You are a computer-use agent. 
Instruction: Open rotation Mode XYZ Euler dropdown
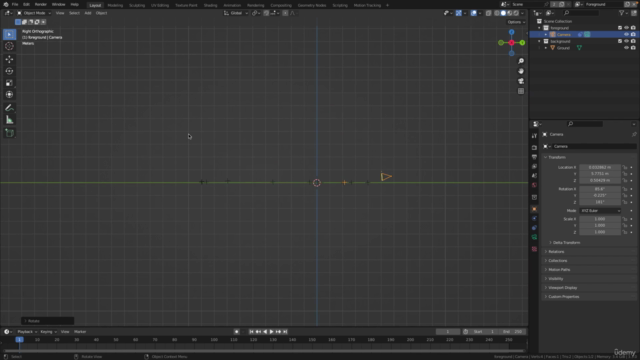tap(600, 211)
